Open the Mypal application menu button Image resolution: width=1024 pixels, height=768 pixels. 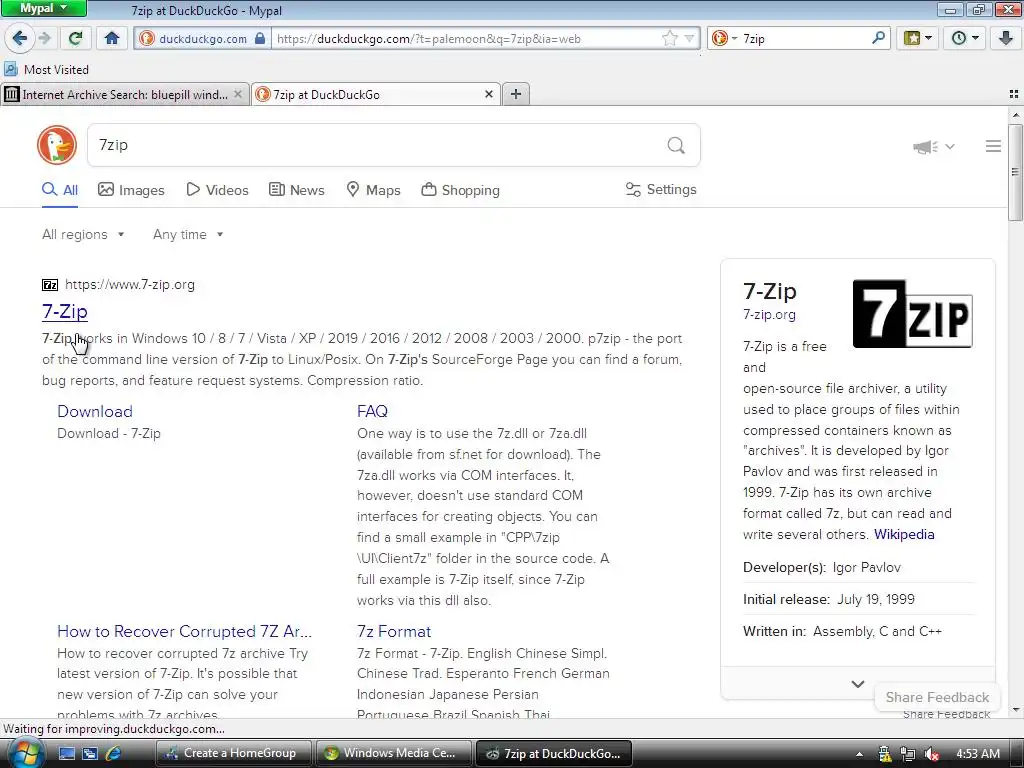point(43,8)
